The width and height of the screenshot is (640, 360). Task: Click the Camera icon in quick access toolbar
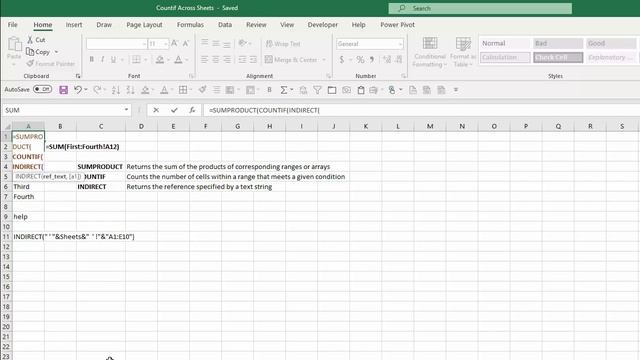(x=347, y=90)
